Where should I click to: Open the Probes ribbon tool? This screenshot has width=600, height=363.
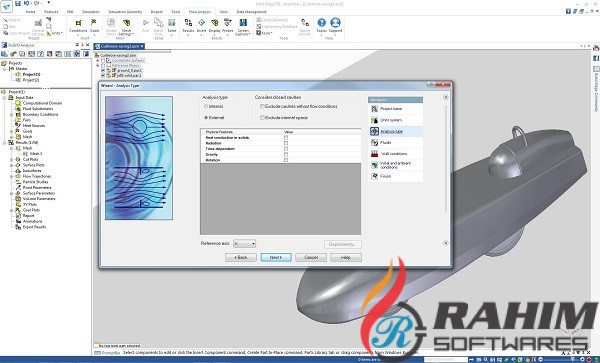pyautogui.click(x=228, y=26)
